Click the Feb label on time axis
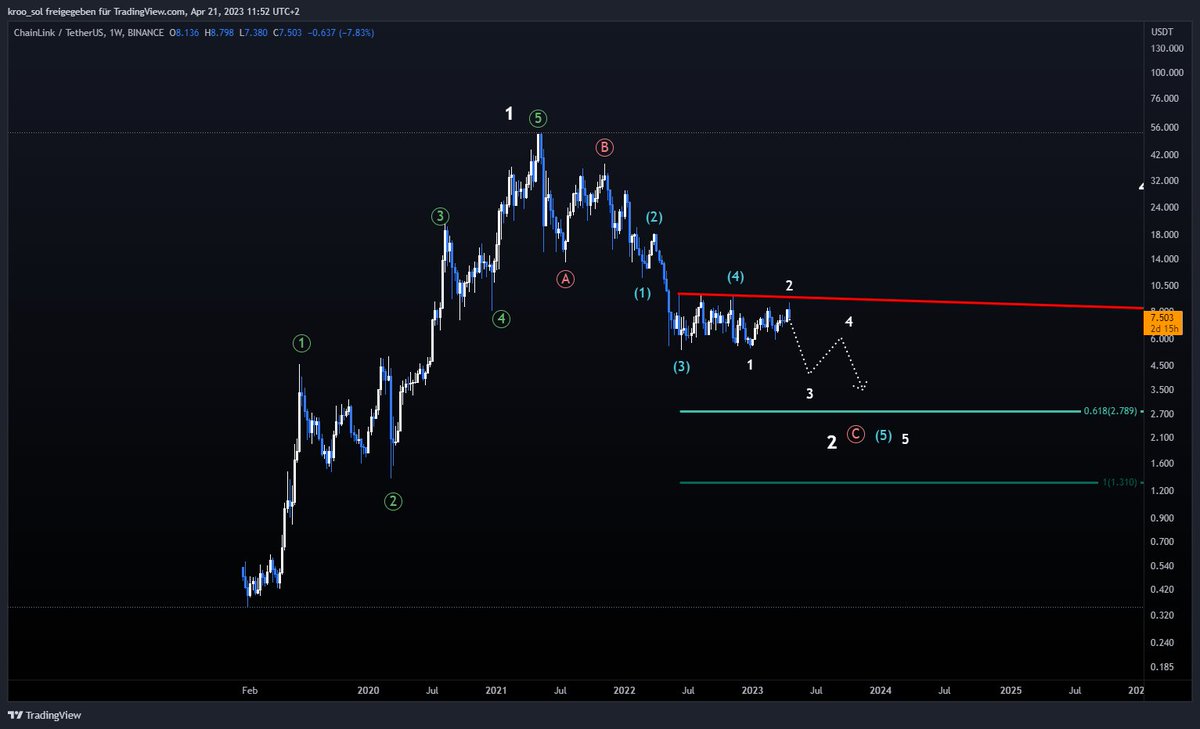Screen dimensions: 1200x729 point(250,690)
